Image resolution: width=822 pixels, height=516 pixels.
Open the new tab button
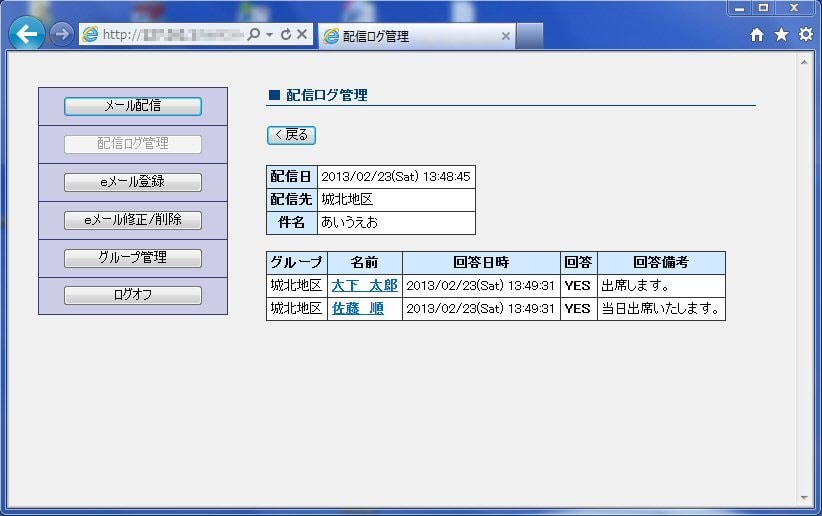pos(530,36)
